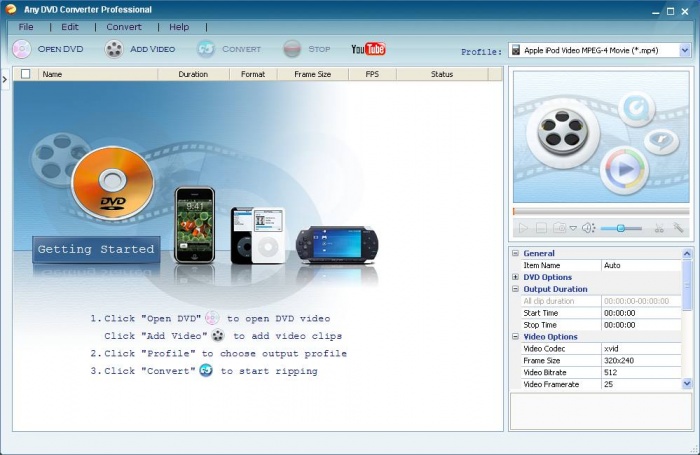Click the QuickTime icon in preview
Image resolution: width=700 pixels, height=455 pixels.
[x=637, y=108]
